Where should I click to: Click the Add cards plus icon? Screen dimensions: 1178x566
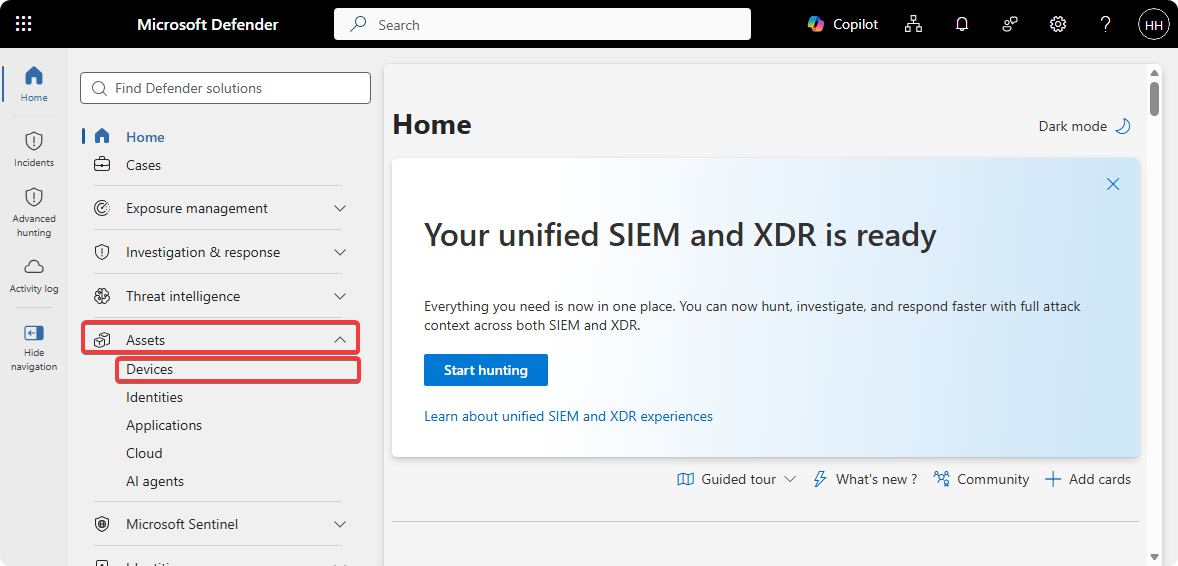(1053, 479)
